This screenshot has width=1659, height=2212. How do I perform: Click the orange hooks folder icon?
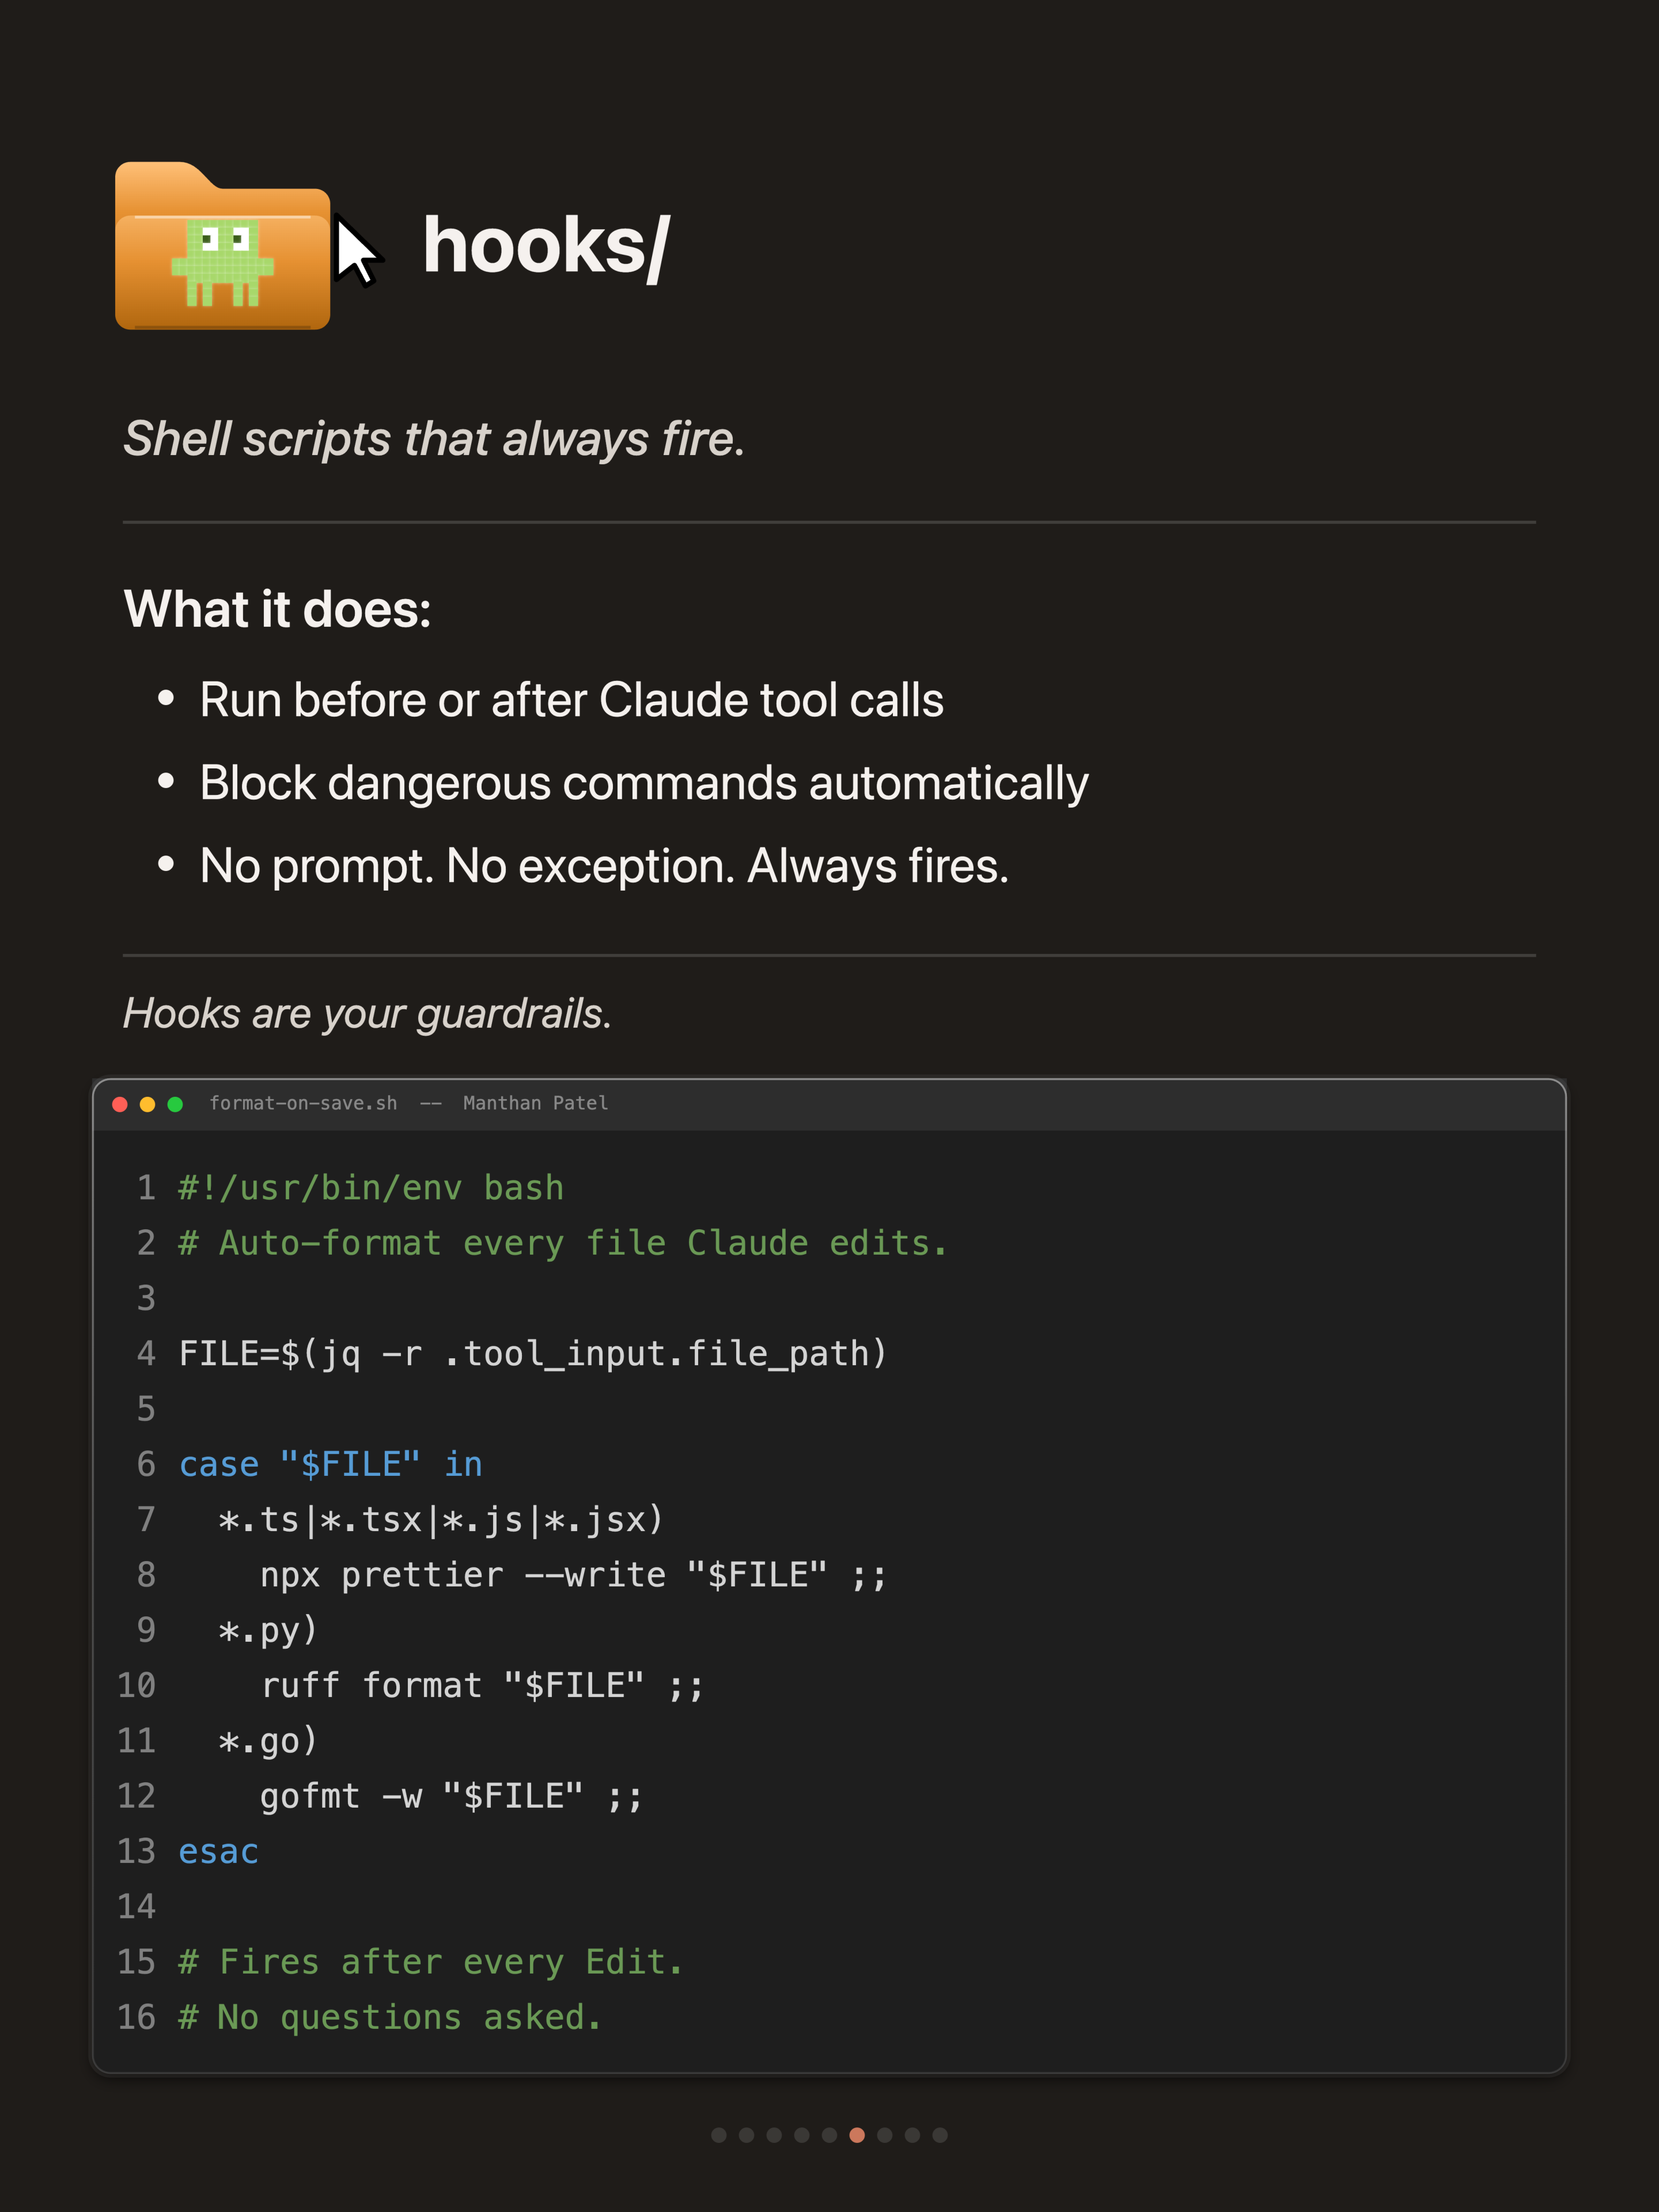(x=222, y=245)
